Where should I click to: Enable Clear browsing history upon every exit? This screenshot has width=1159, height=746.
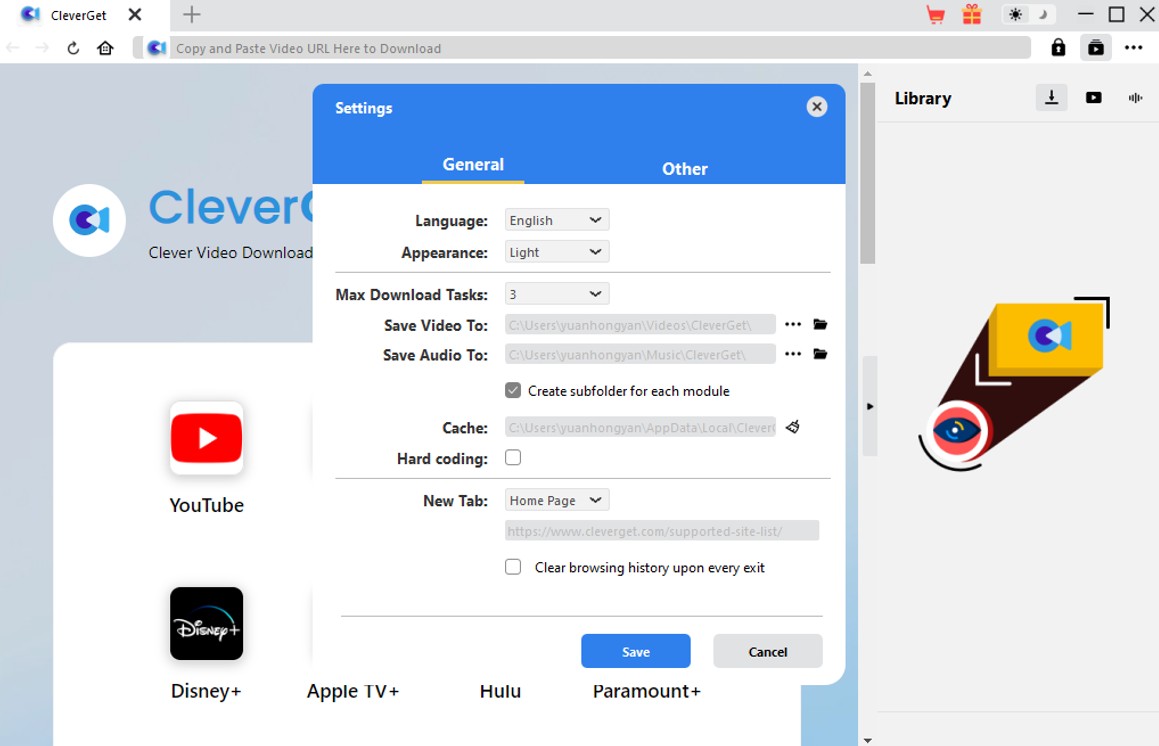click(513, 567)
